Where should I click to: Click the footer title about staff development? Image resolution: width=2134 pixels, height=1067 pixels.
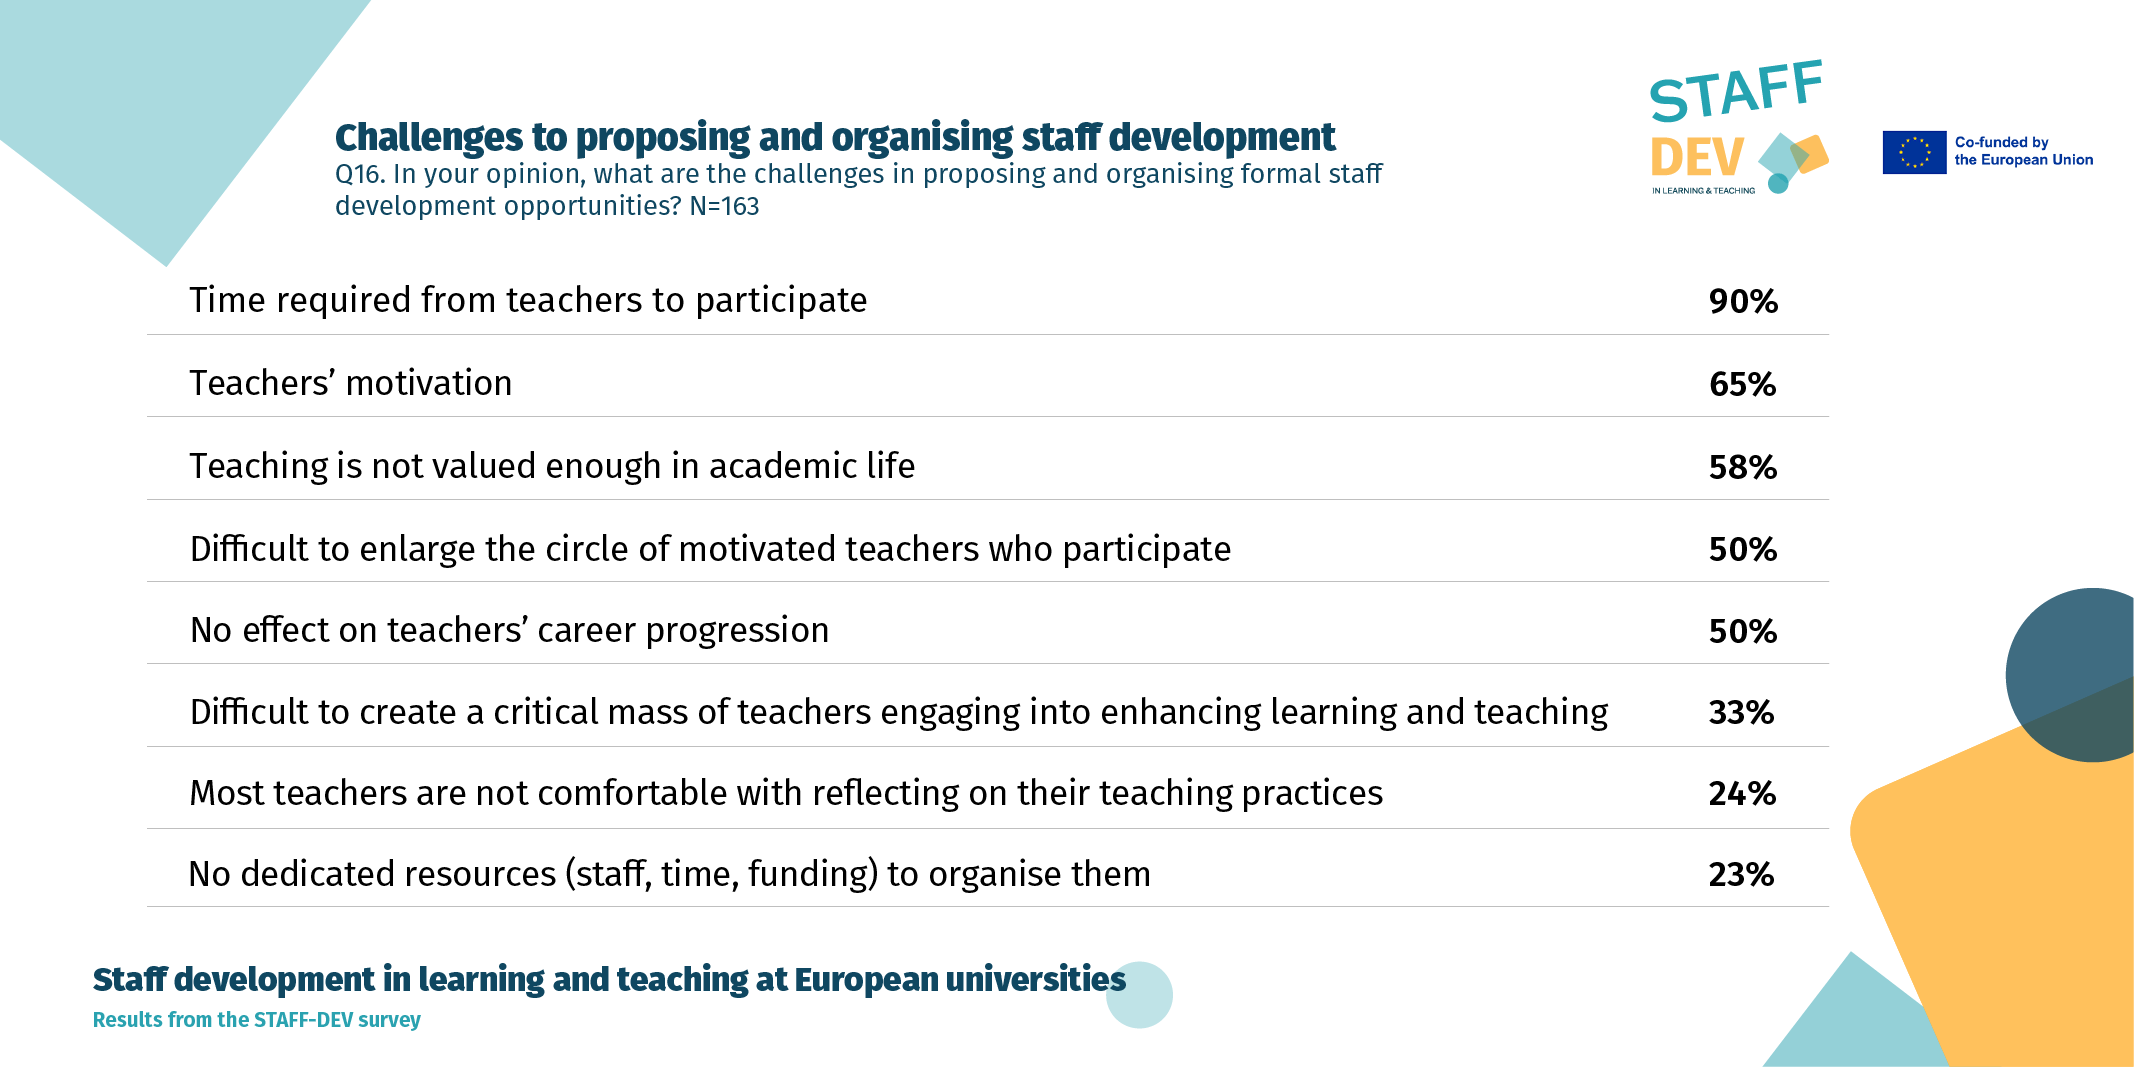pos(609,979)
